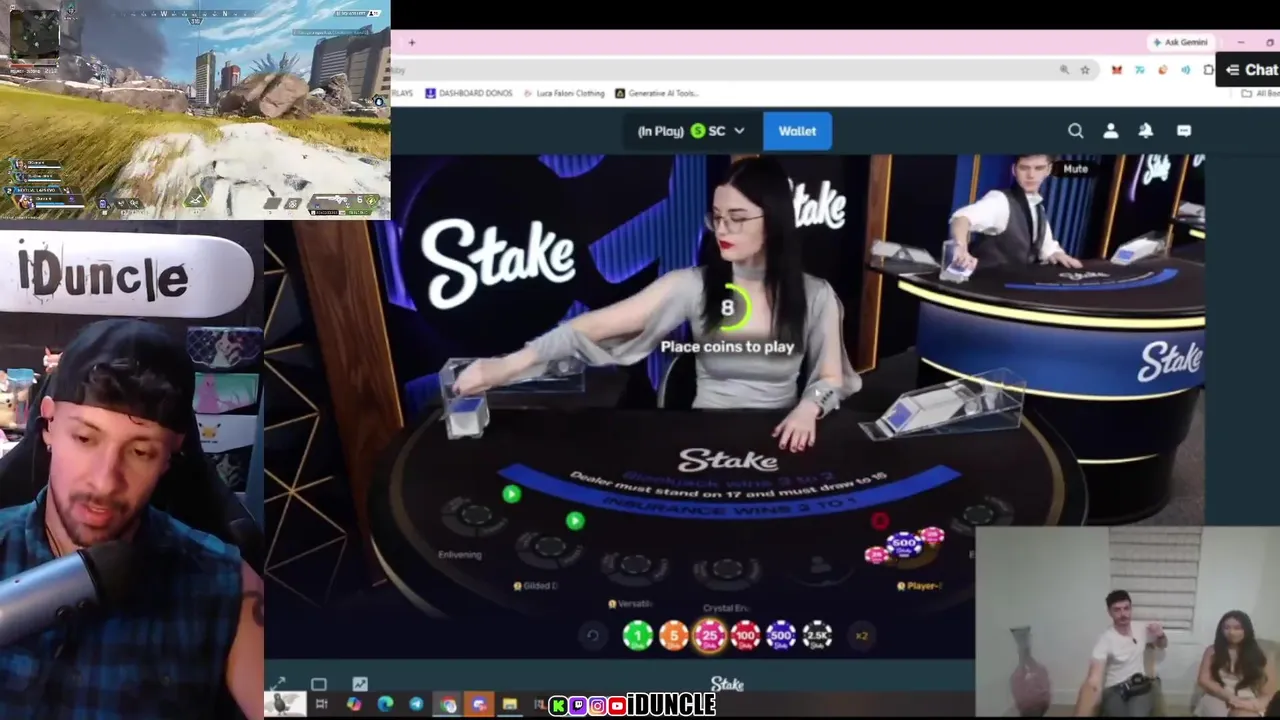Place a bet on the Crystal seat
Viewport: 1280px width, 720px height.
(x=727, y=570)
